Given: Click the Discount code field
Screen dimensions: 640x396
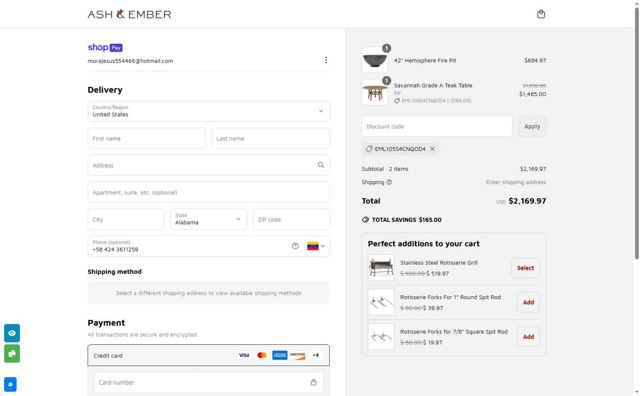Looking at the screenshot, I should [x=437, y=127].
